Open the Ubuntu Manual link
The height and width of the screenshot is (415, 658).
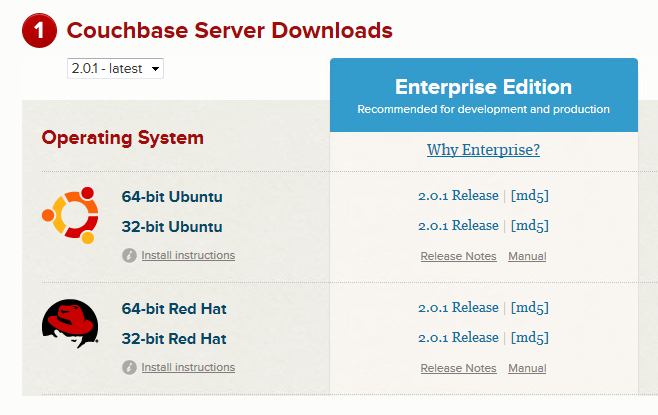pyautogui.click(x=527, y=256)
